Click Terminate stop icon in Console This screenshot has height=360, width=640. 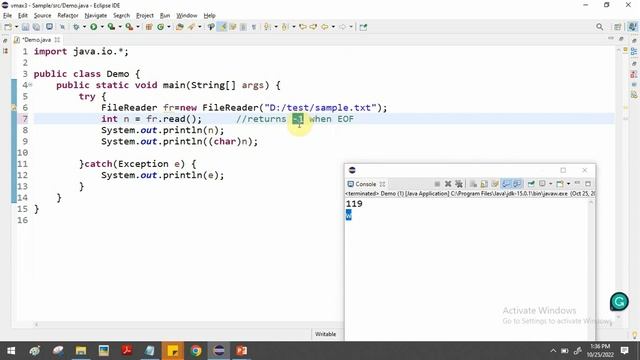tap(437, 184)
